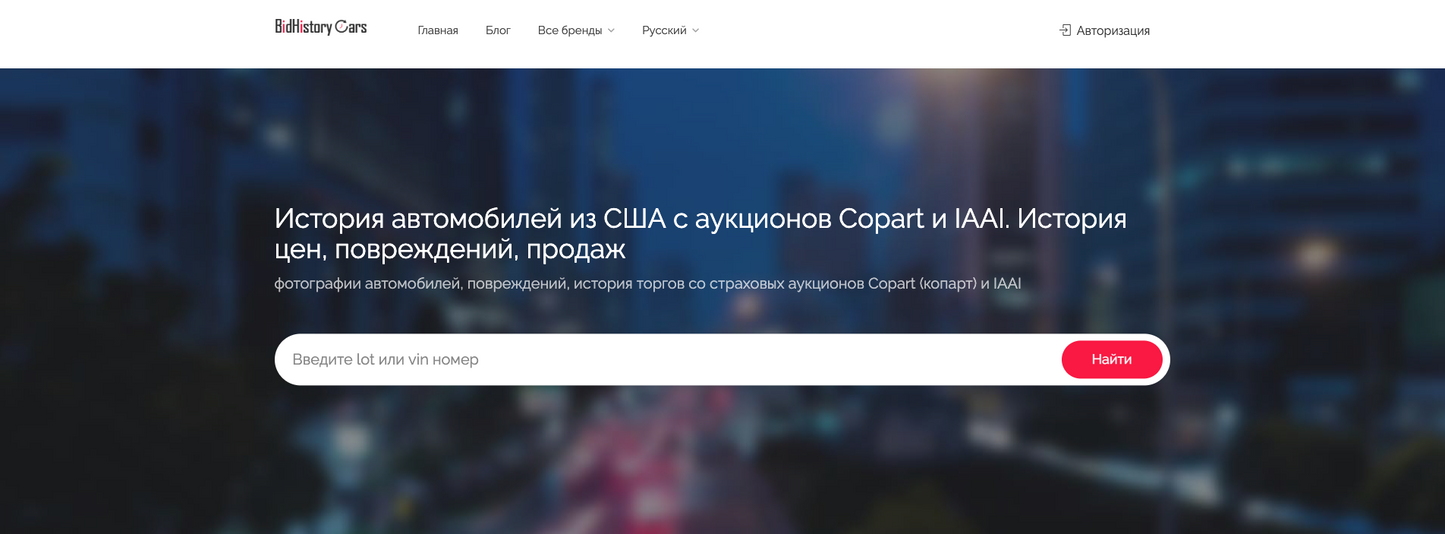The height and width of the screenshot is (534, 1445).
Task: Click the chevron icon next to Русский
Action: coord(696,31)
